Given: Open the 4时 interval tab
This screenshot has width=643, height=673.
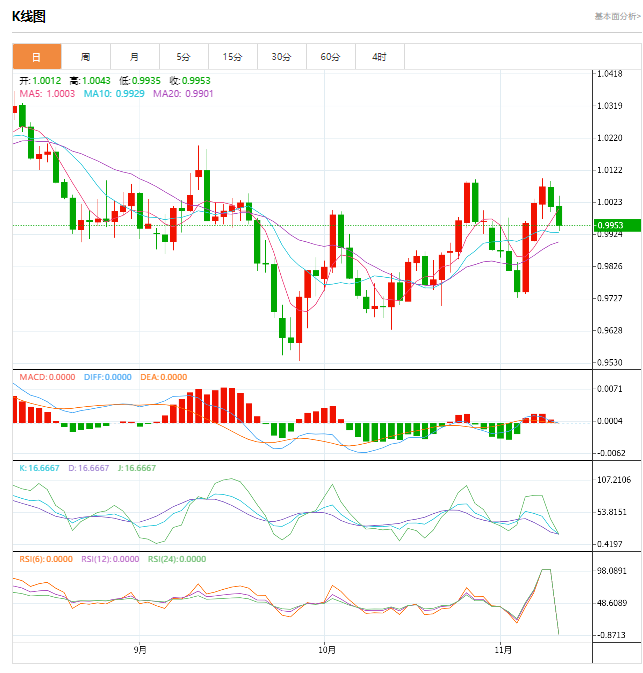Looking at the screenshot, I should 379,57.
